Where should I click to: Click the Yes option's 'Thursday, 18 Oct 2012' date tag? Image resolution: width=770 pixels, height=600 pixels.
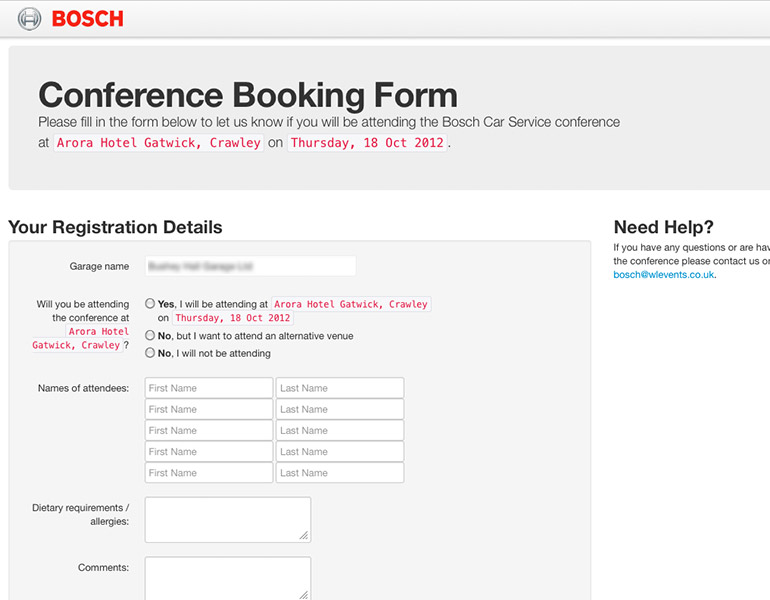(x=233, y=318)
